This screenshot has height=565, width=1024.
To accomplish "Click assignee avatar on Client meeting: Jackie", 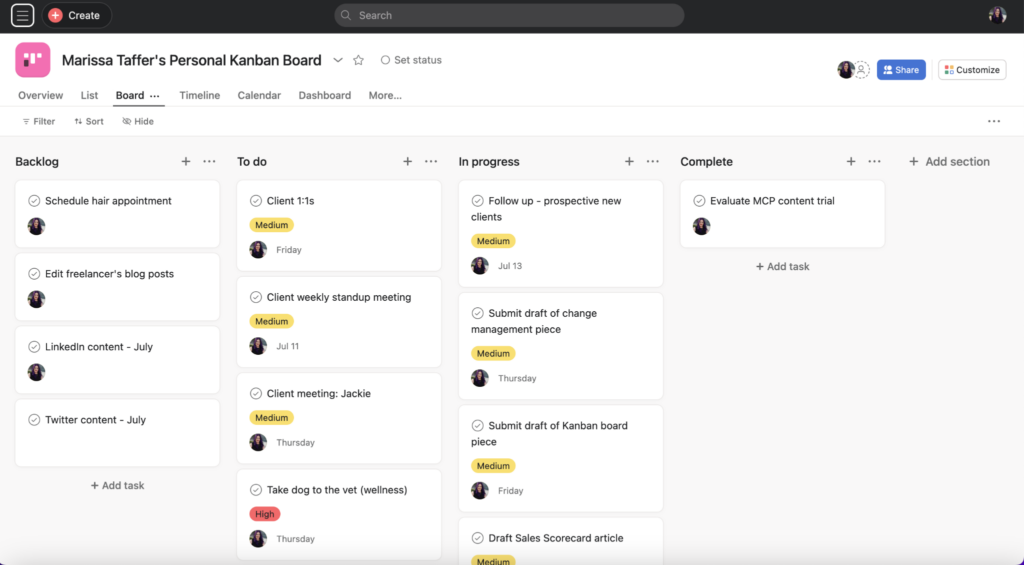I will [258, 442].
